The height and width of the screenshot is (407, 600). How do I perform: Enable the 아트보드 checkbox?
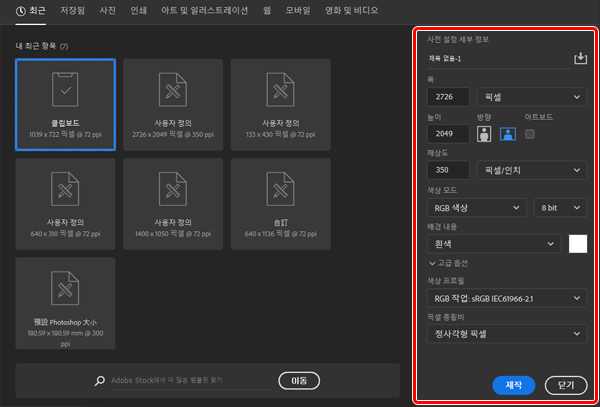click(x=531, y=134)
